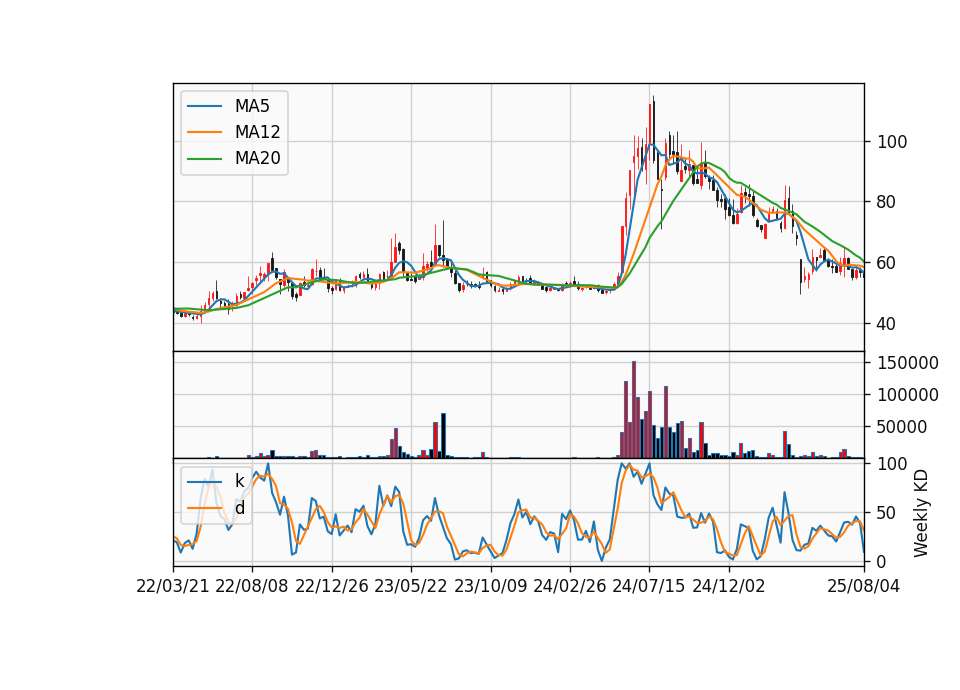Click the 22/03/21 date axis label
960x690 pixels.
coord(173,586)
